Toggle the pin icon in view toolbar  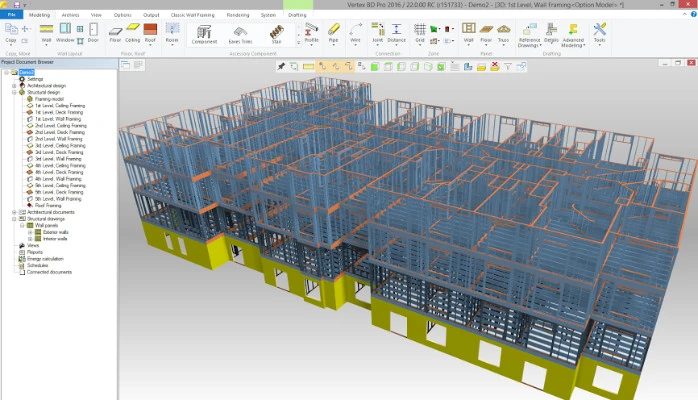coord(281,67)
